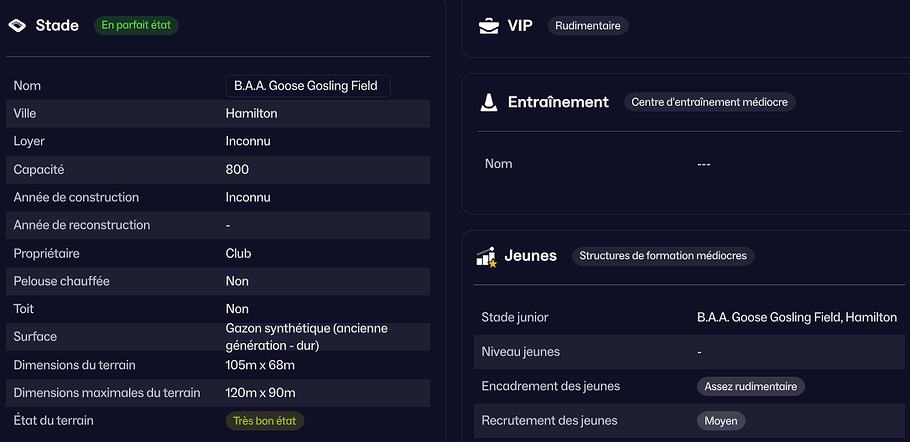The image size is (910, 442).
Task: Click the training cone icon
Action: [x=488, y=102]
